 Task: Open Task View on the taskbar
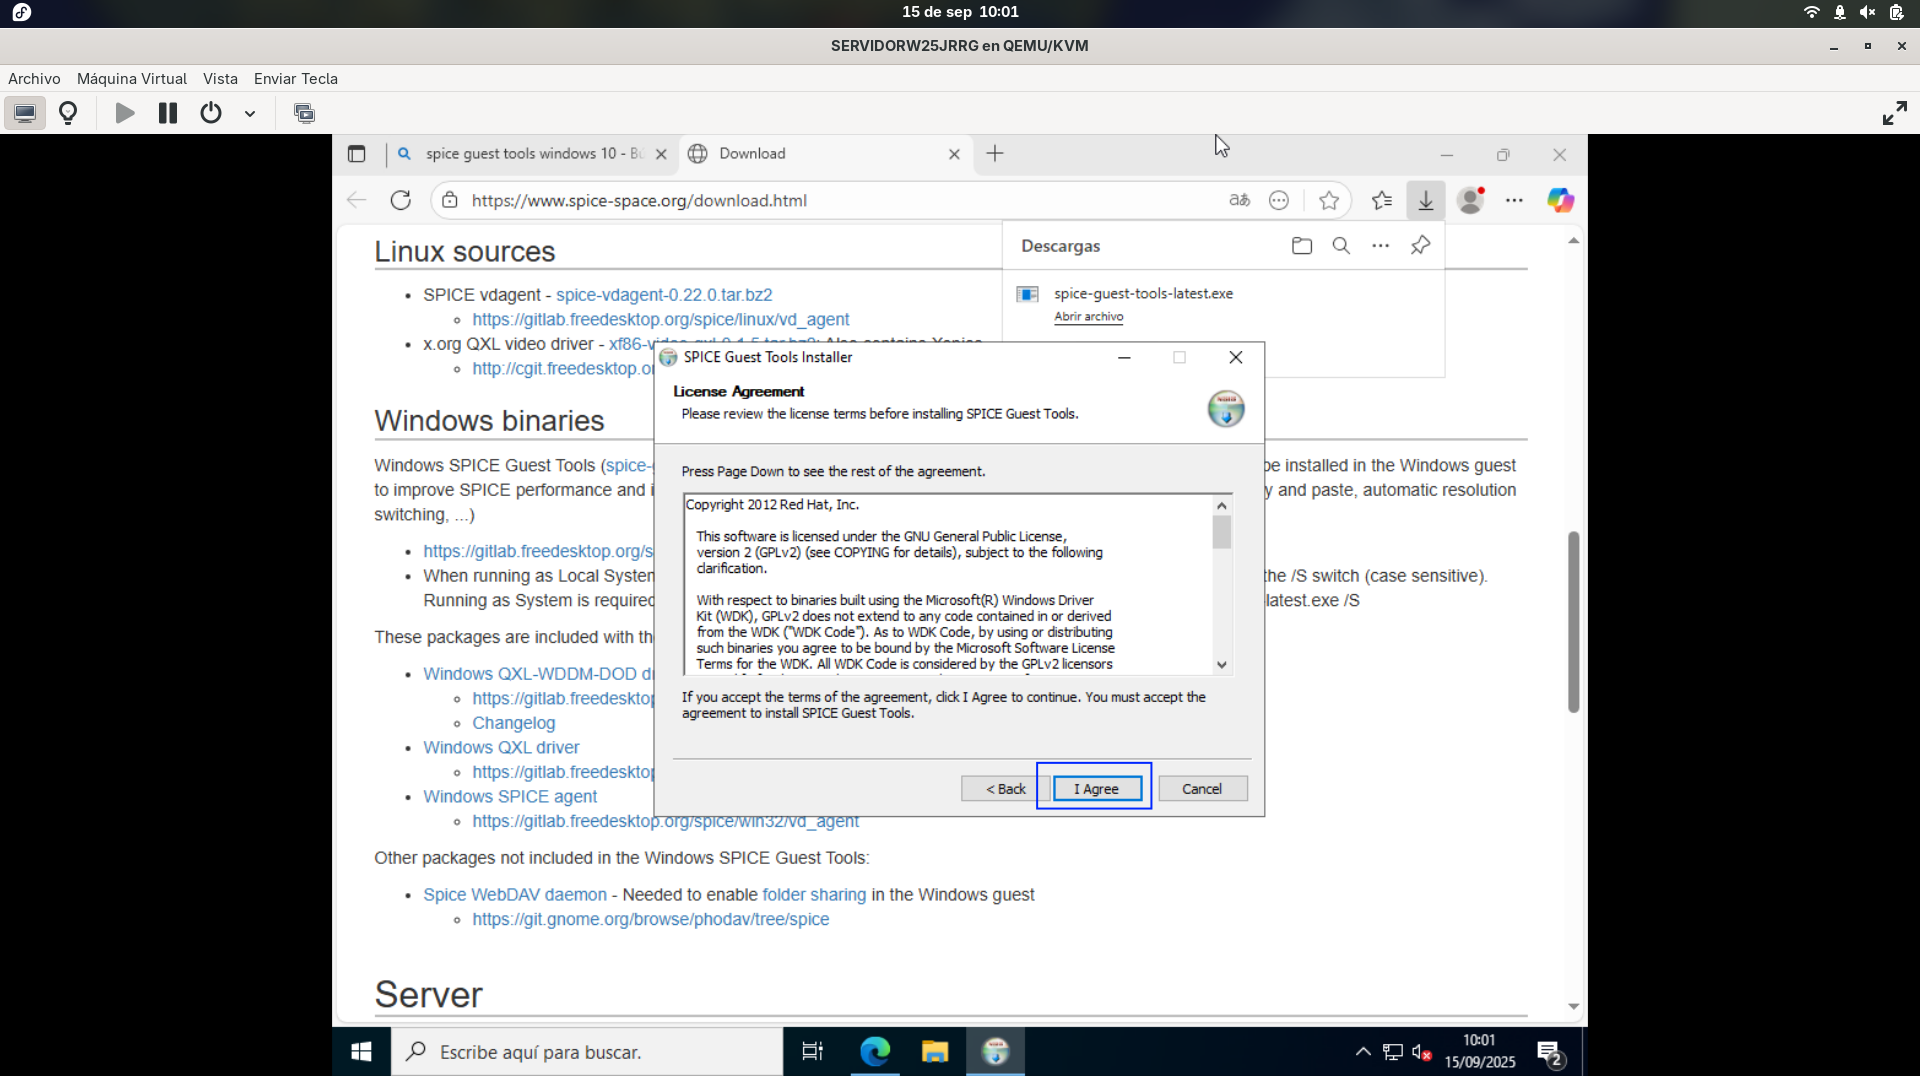(x=812, y=1051)
